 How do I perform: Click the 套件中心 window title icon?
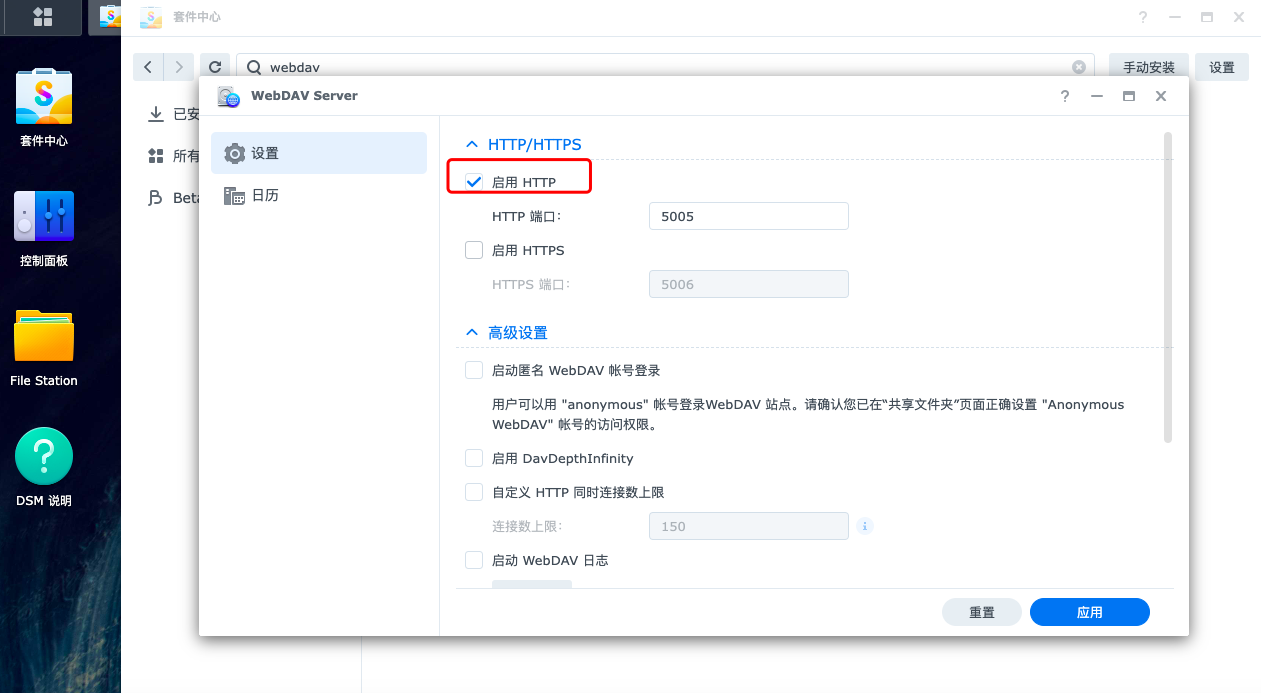[x=151, y=17]
